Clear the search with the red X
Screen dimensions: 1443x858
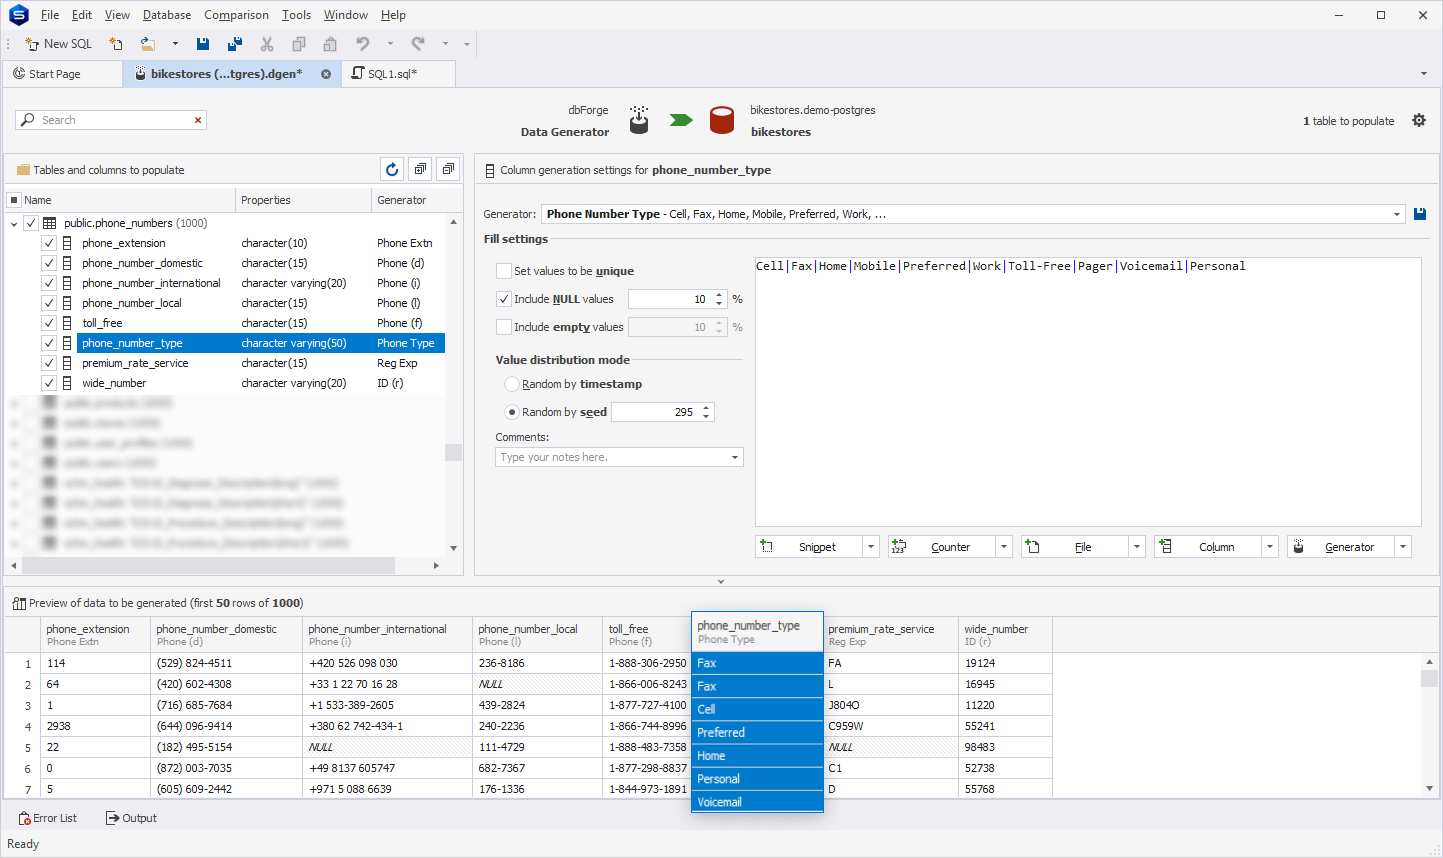[198, 120]
